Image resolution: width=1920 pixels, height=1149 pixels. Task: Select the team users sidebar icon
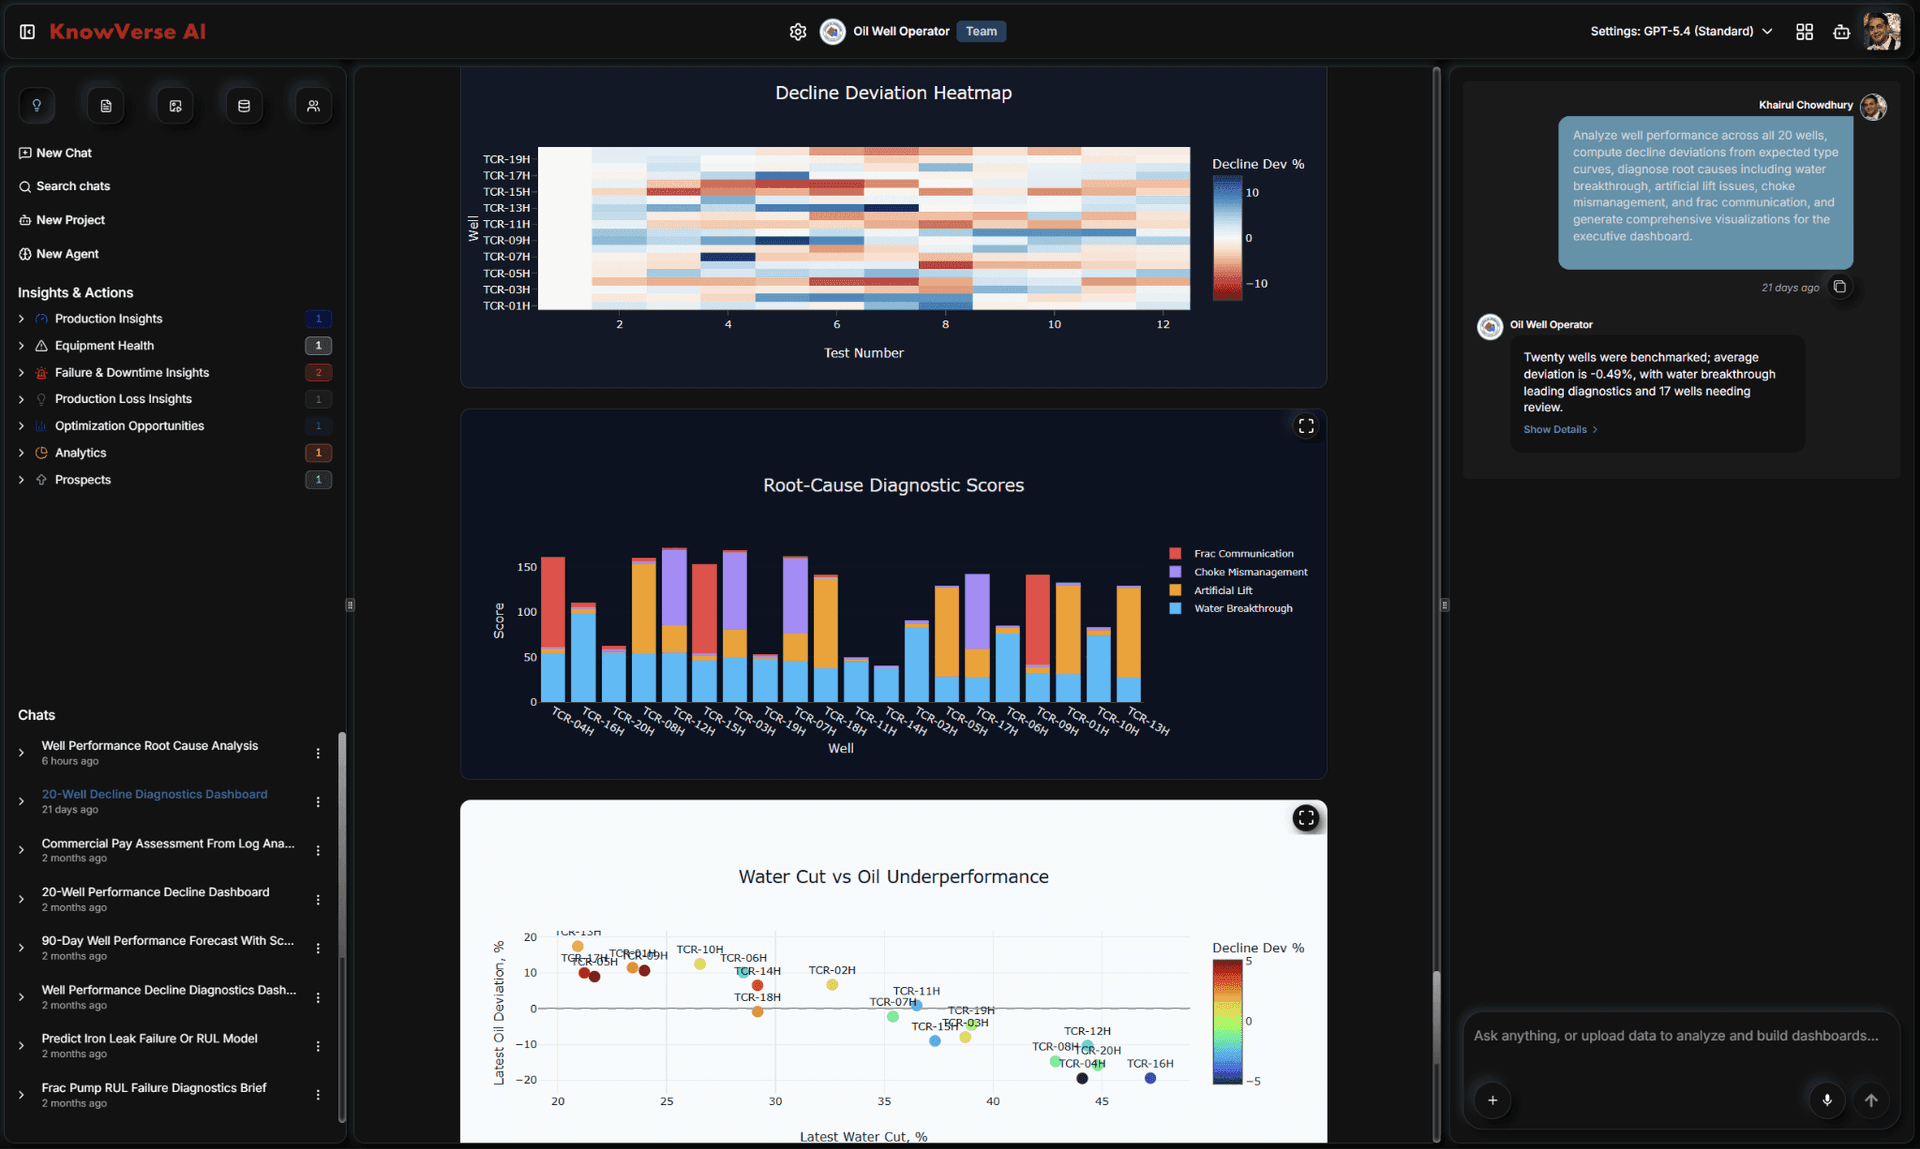313,106
